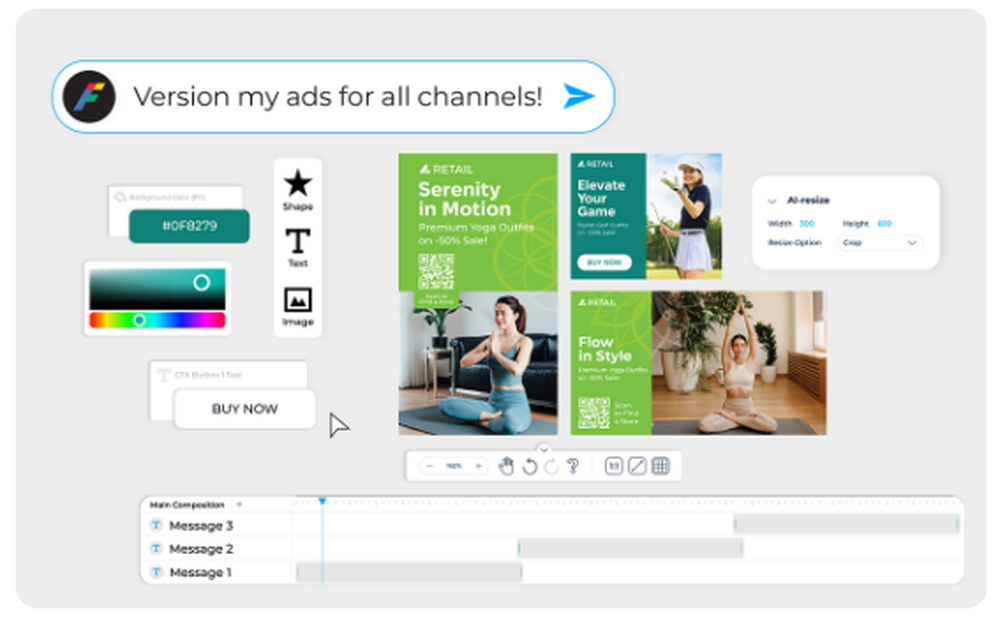Add a new composition with plus
The height and width of the screenshot is (624, 1000).
click(240, 504)
